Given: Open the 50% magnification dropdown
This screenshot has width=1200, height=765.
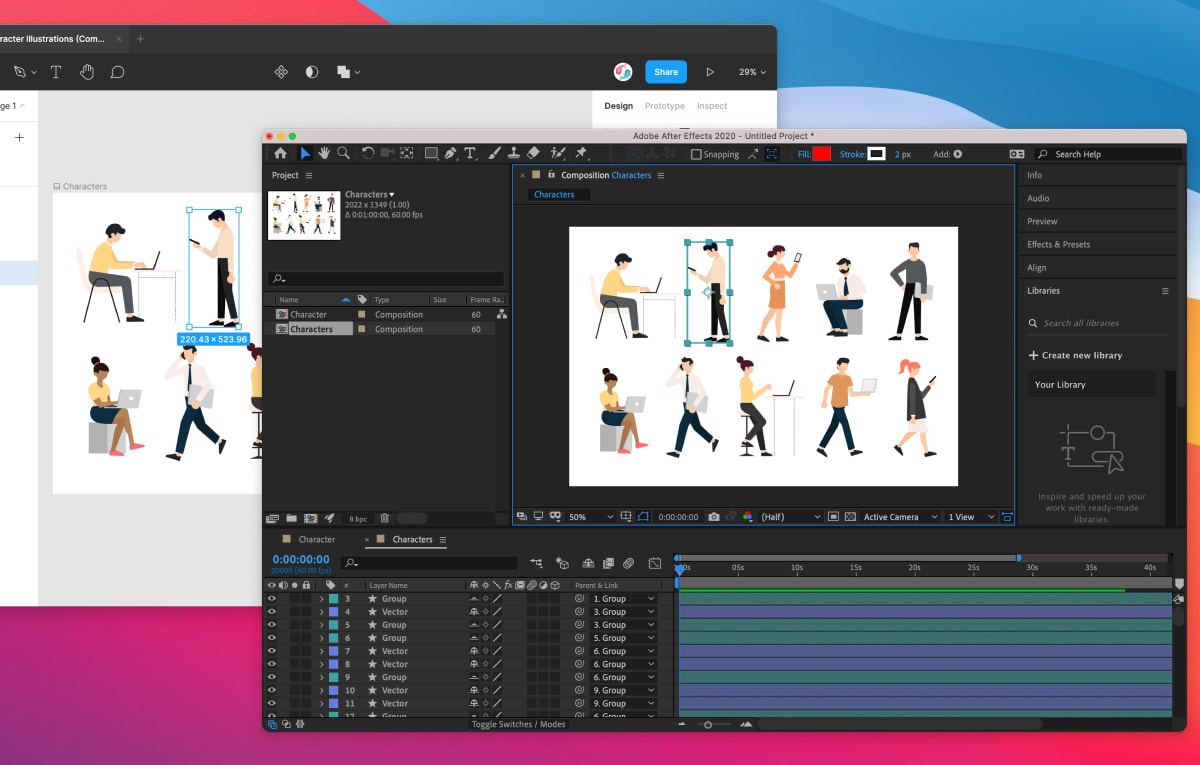Looking at the screenshot, I should click(590, 517).
